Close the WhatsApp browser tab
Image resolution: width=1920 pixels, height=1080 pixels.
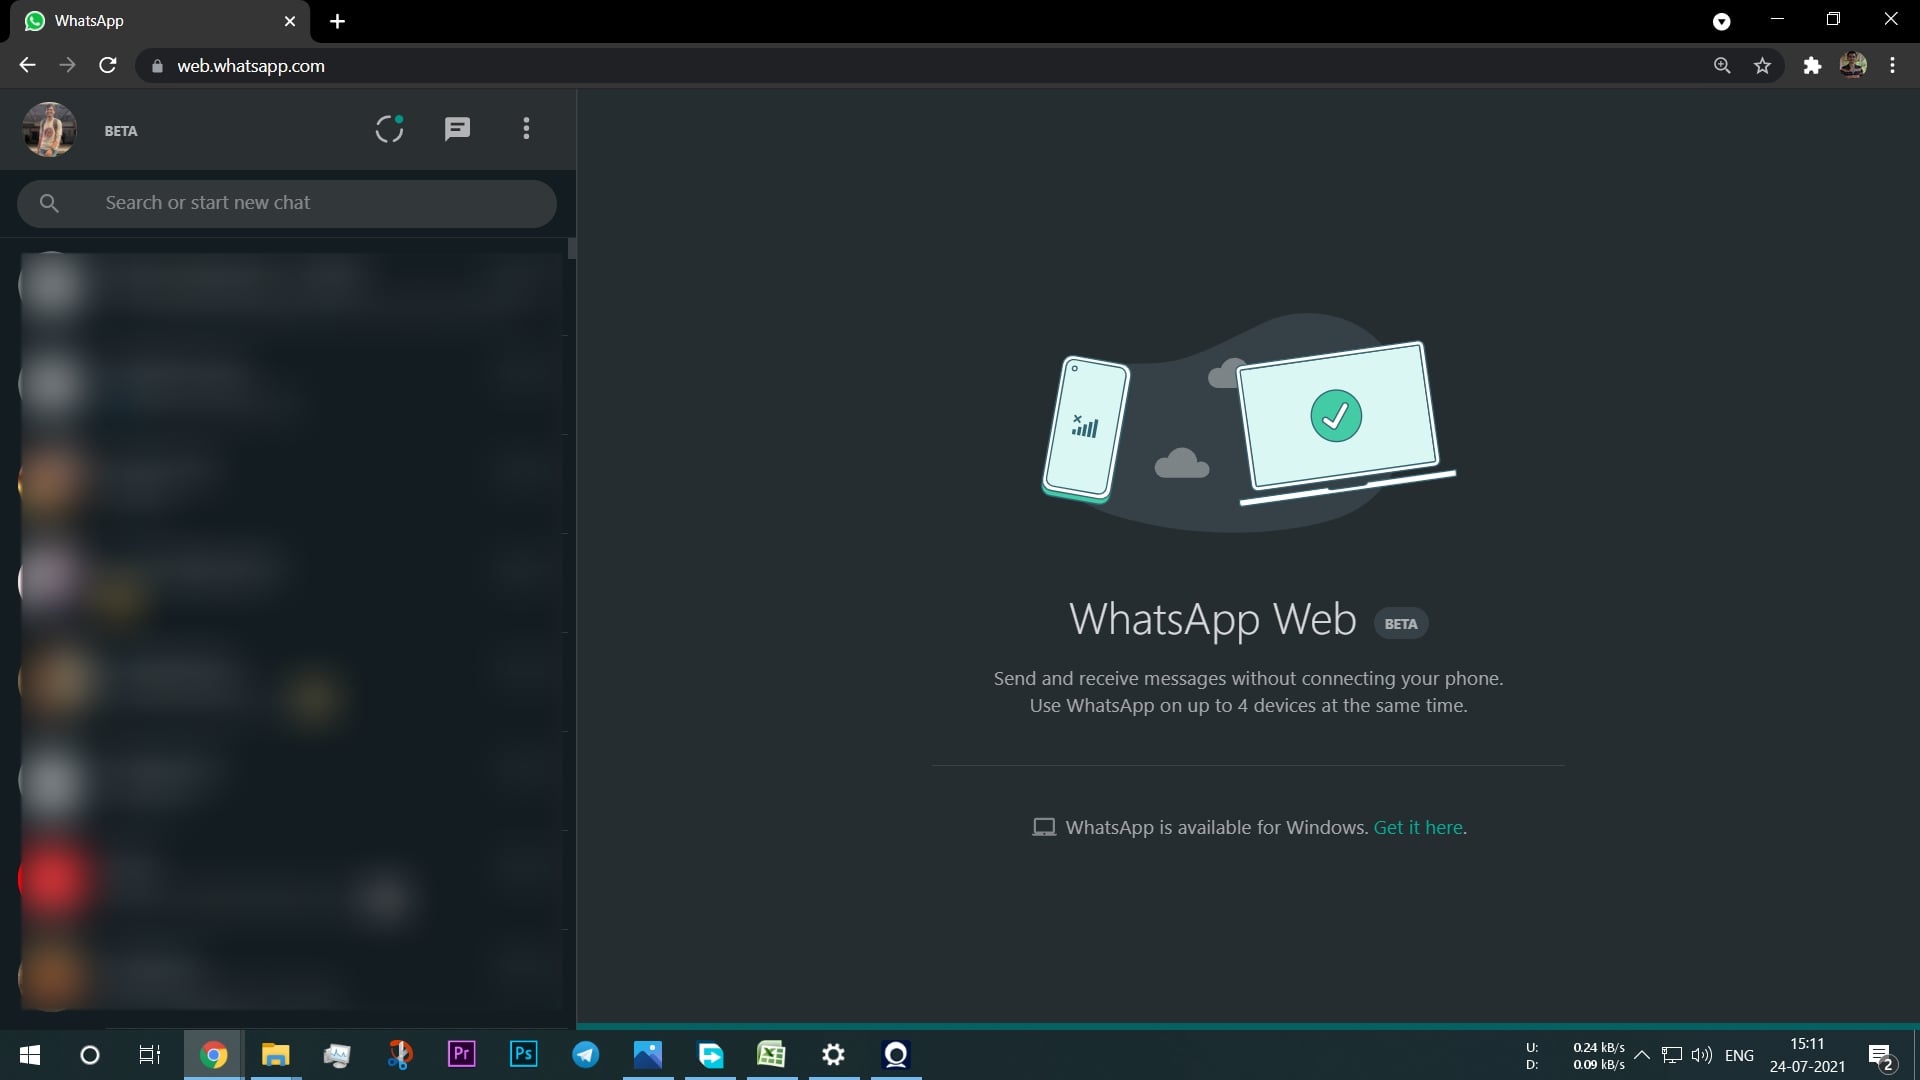click(x=290, y=21)
